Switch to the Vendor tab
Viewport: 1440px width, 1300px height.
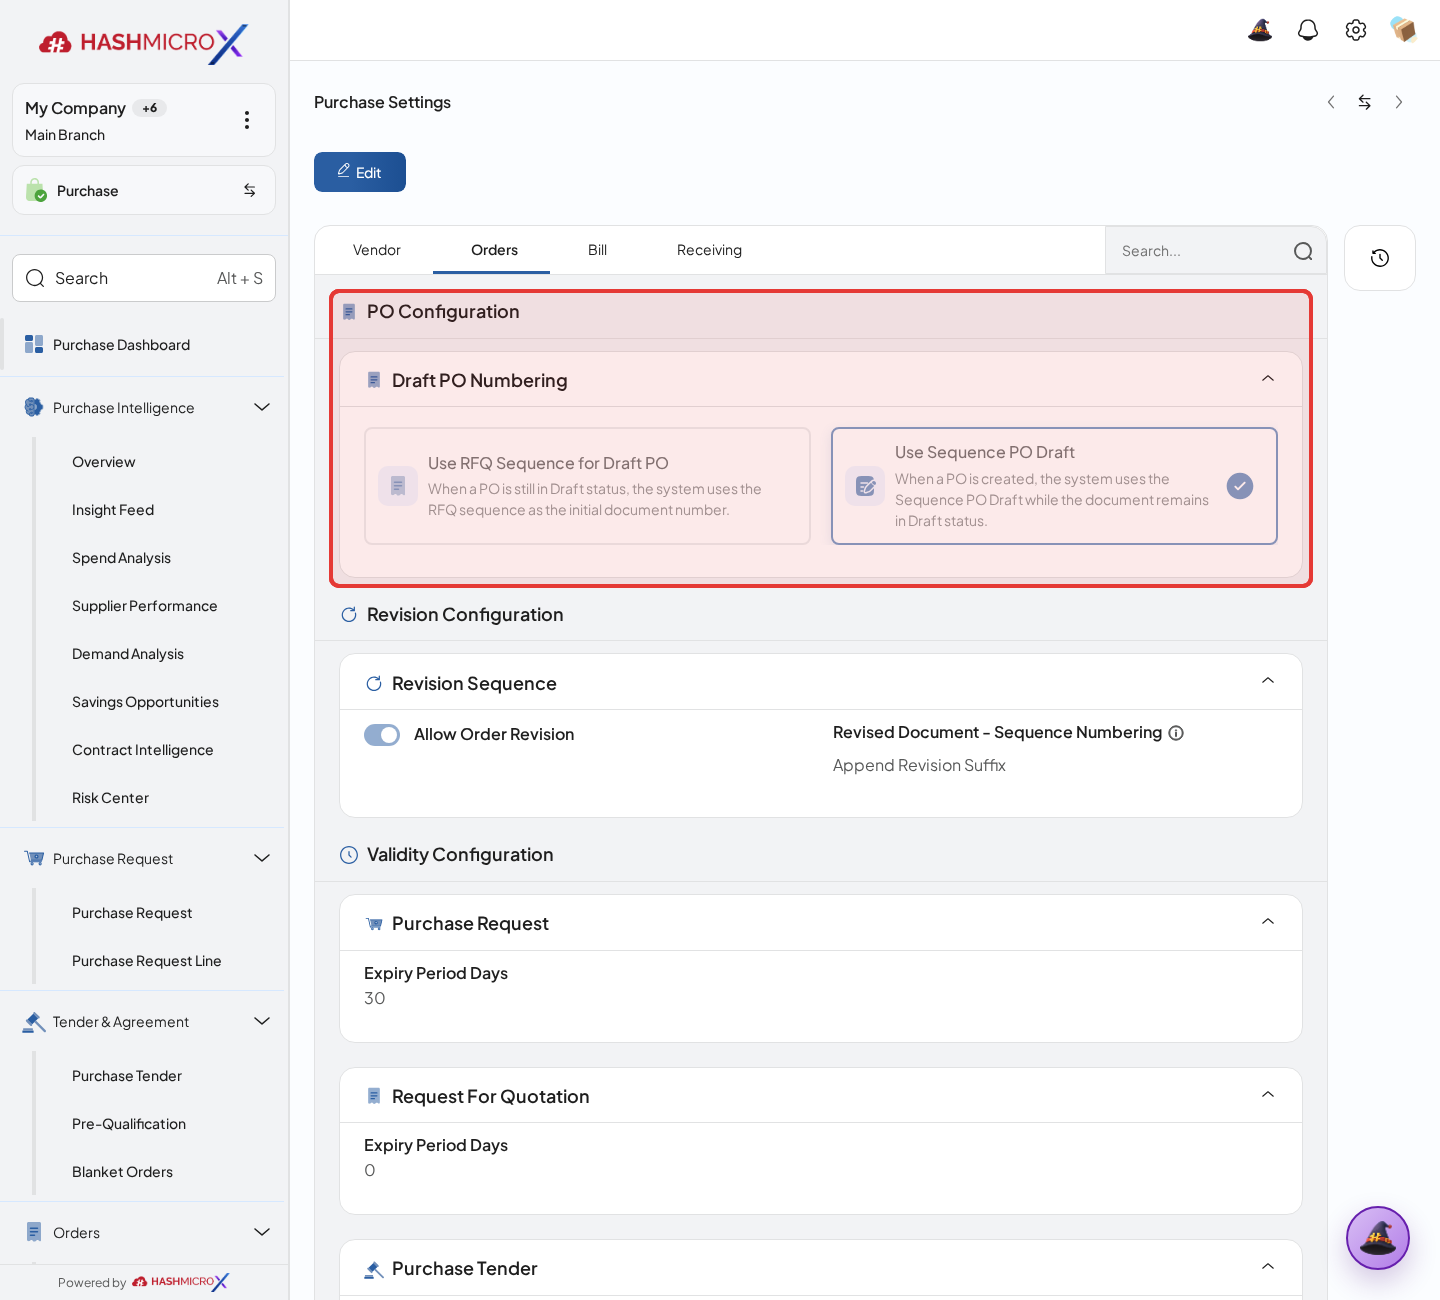pyautogui.click(x=377, y=250)
